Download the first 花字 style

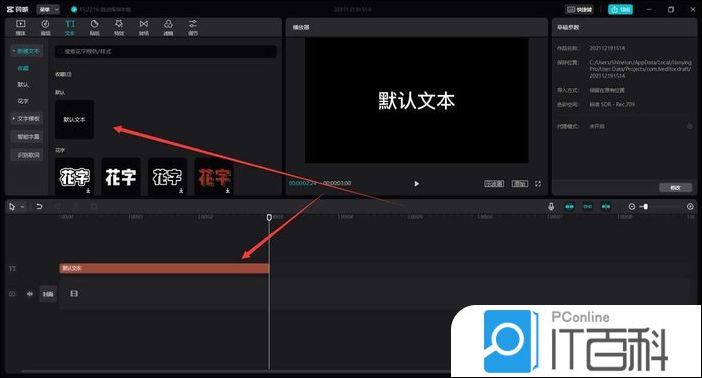(88, 191)
